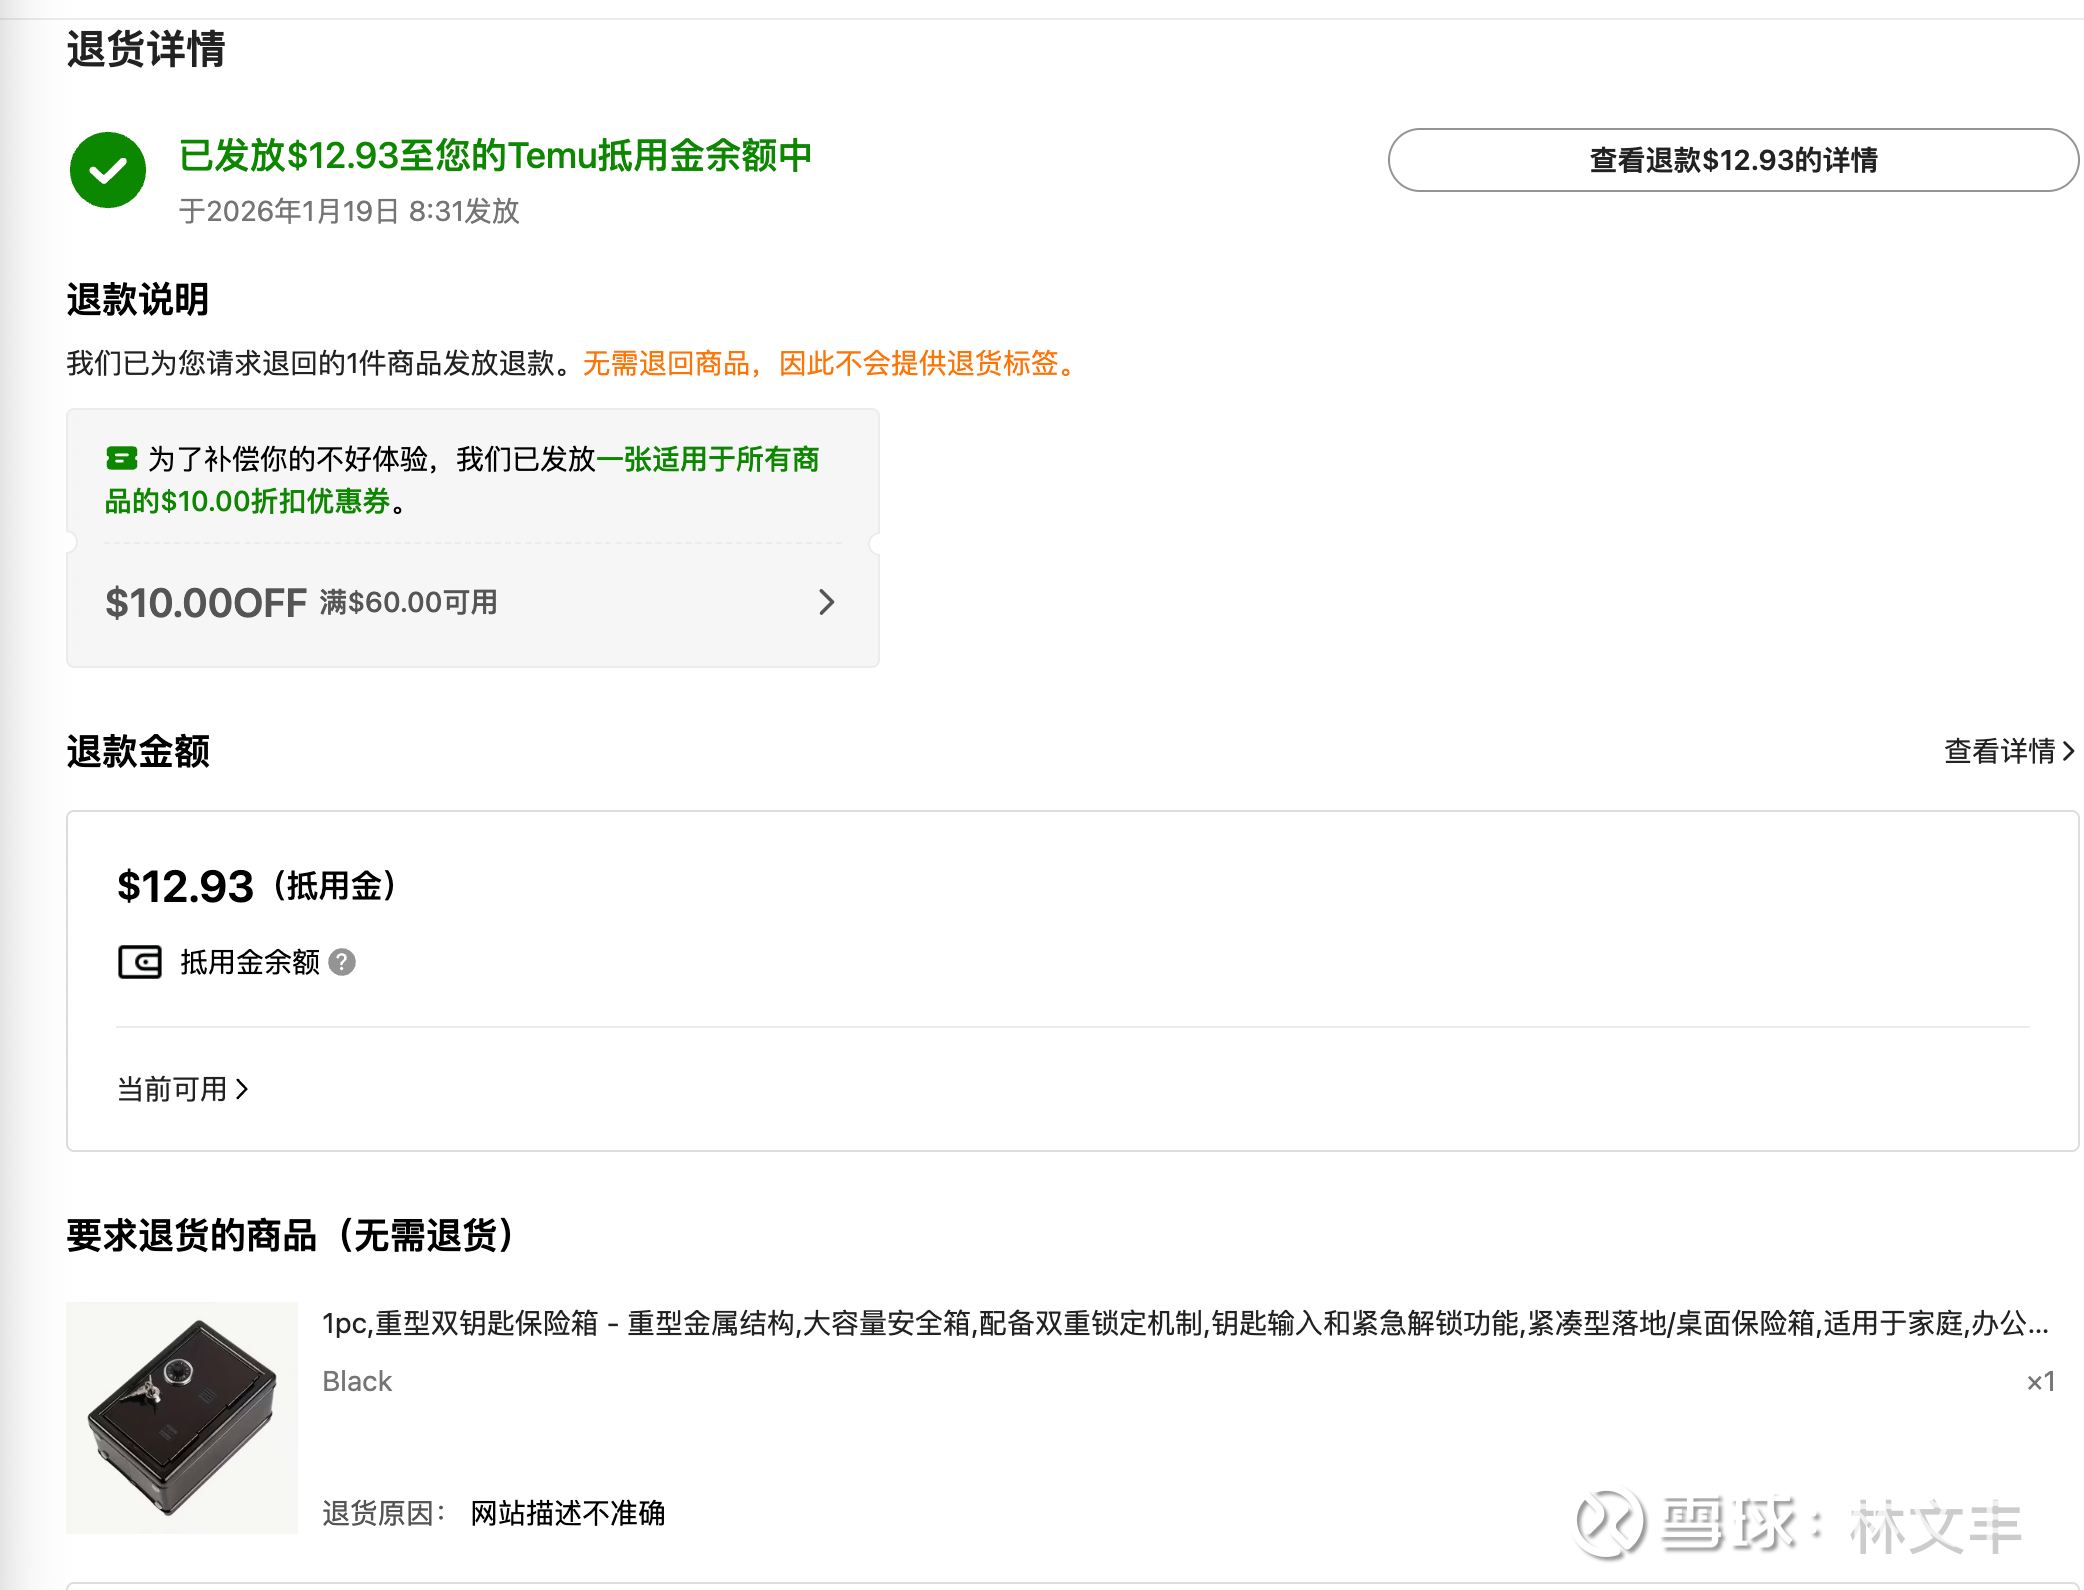Click the 退货原因 网站描述不准确 text
2084x1590 pixels.
pyautogui.click(x=567, y=1513)
